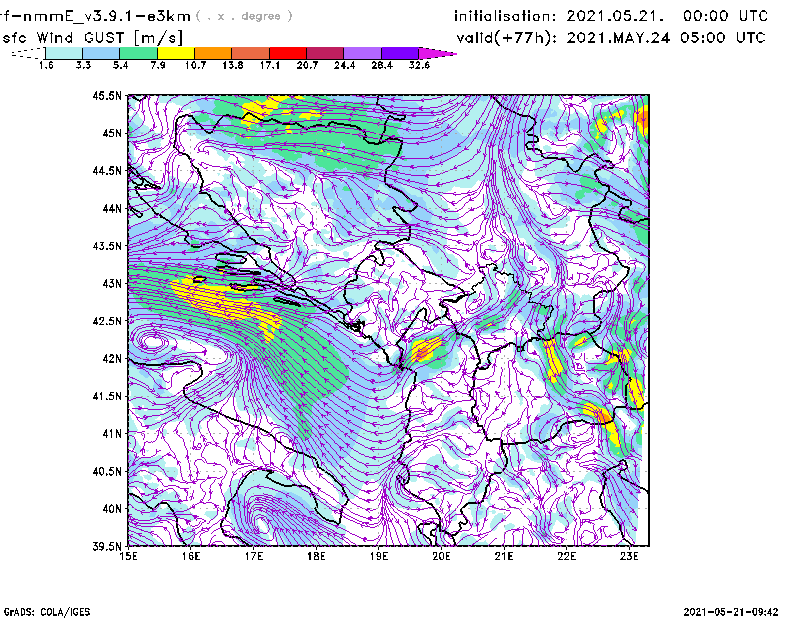The width and height of the screenshot is (800, 618).
Task: Click the light cyan 1.6–3.3 legend swatch
Action: point(64,53)
